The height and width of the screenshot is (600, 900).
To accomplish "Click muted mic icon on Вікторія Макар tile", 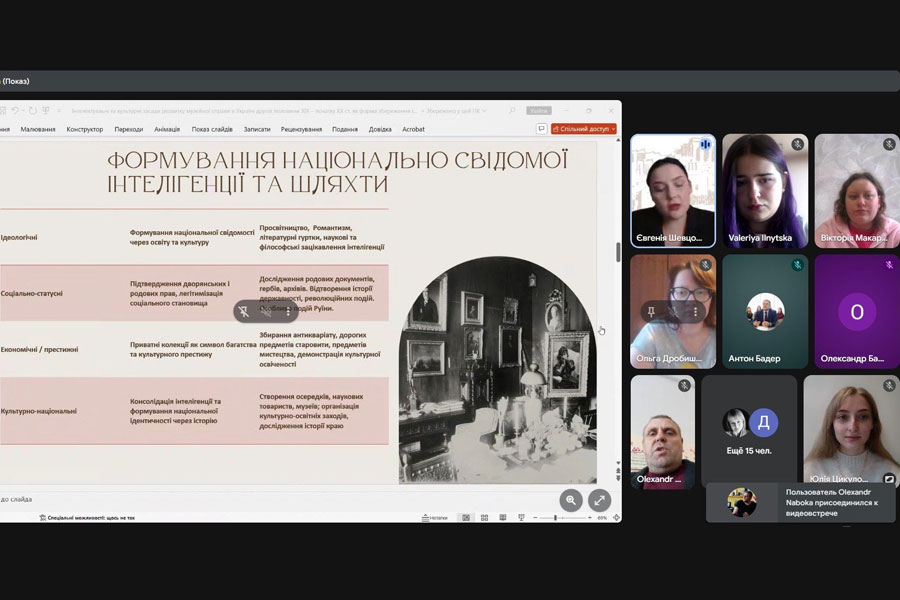I will coord(889,145).
